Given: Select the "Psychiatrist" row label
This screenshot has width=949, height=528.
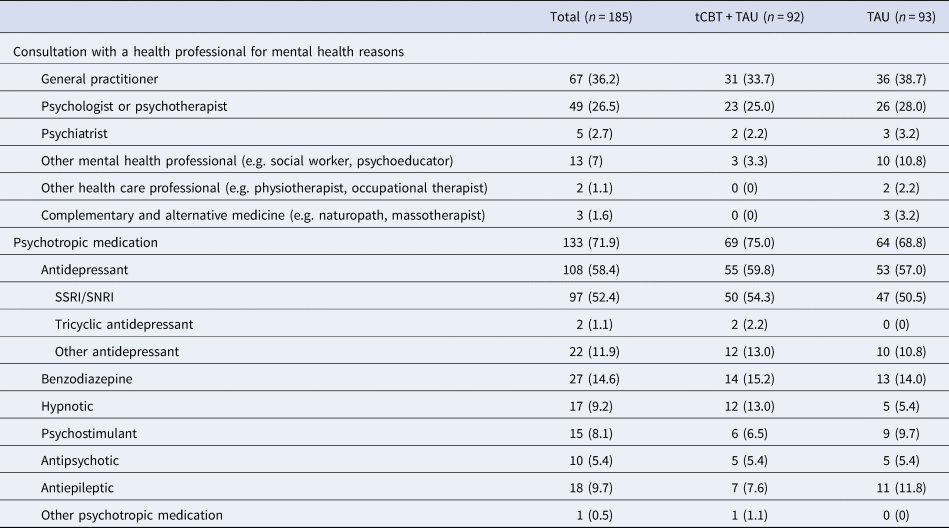Looking at the screenshot, I should (x=75, y=132).
